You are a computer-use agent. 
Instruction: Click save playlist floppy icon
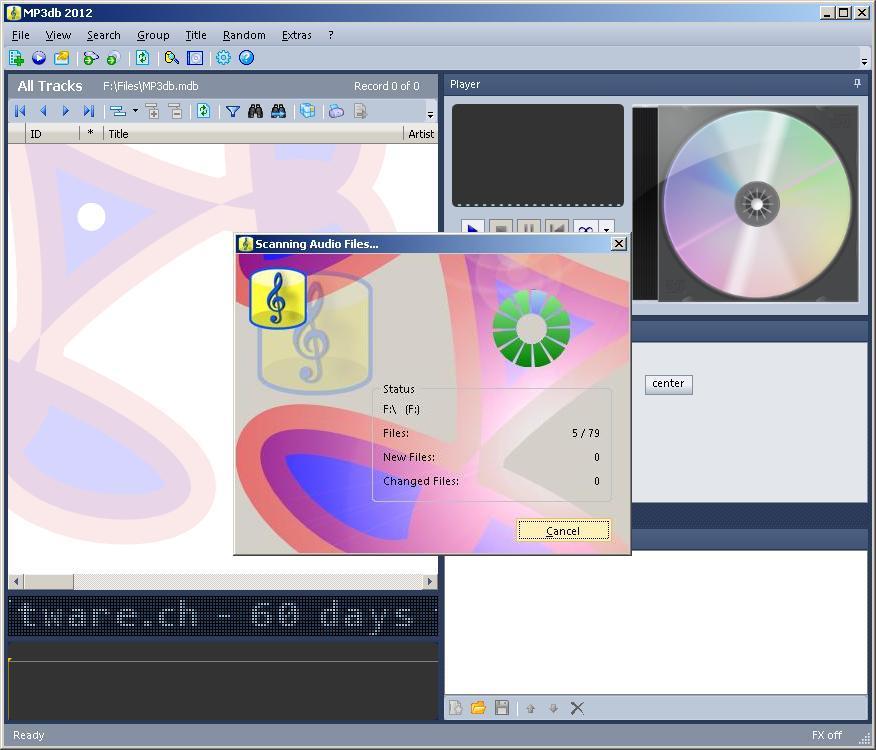click(502, 708)
